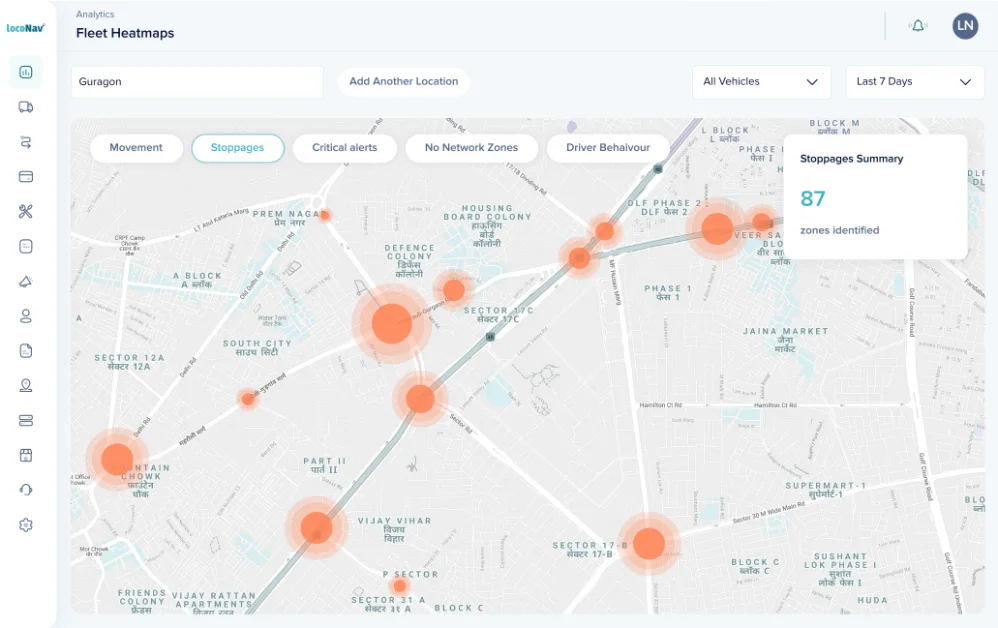Click the Sushant Lok Phase I label

click(x=840, y=569)
